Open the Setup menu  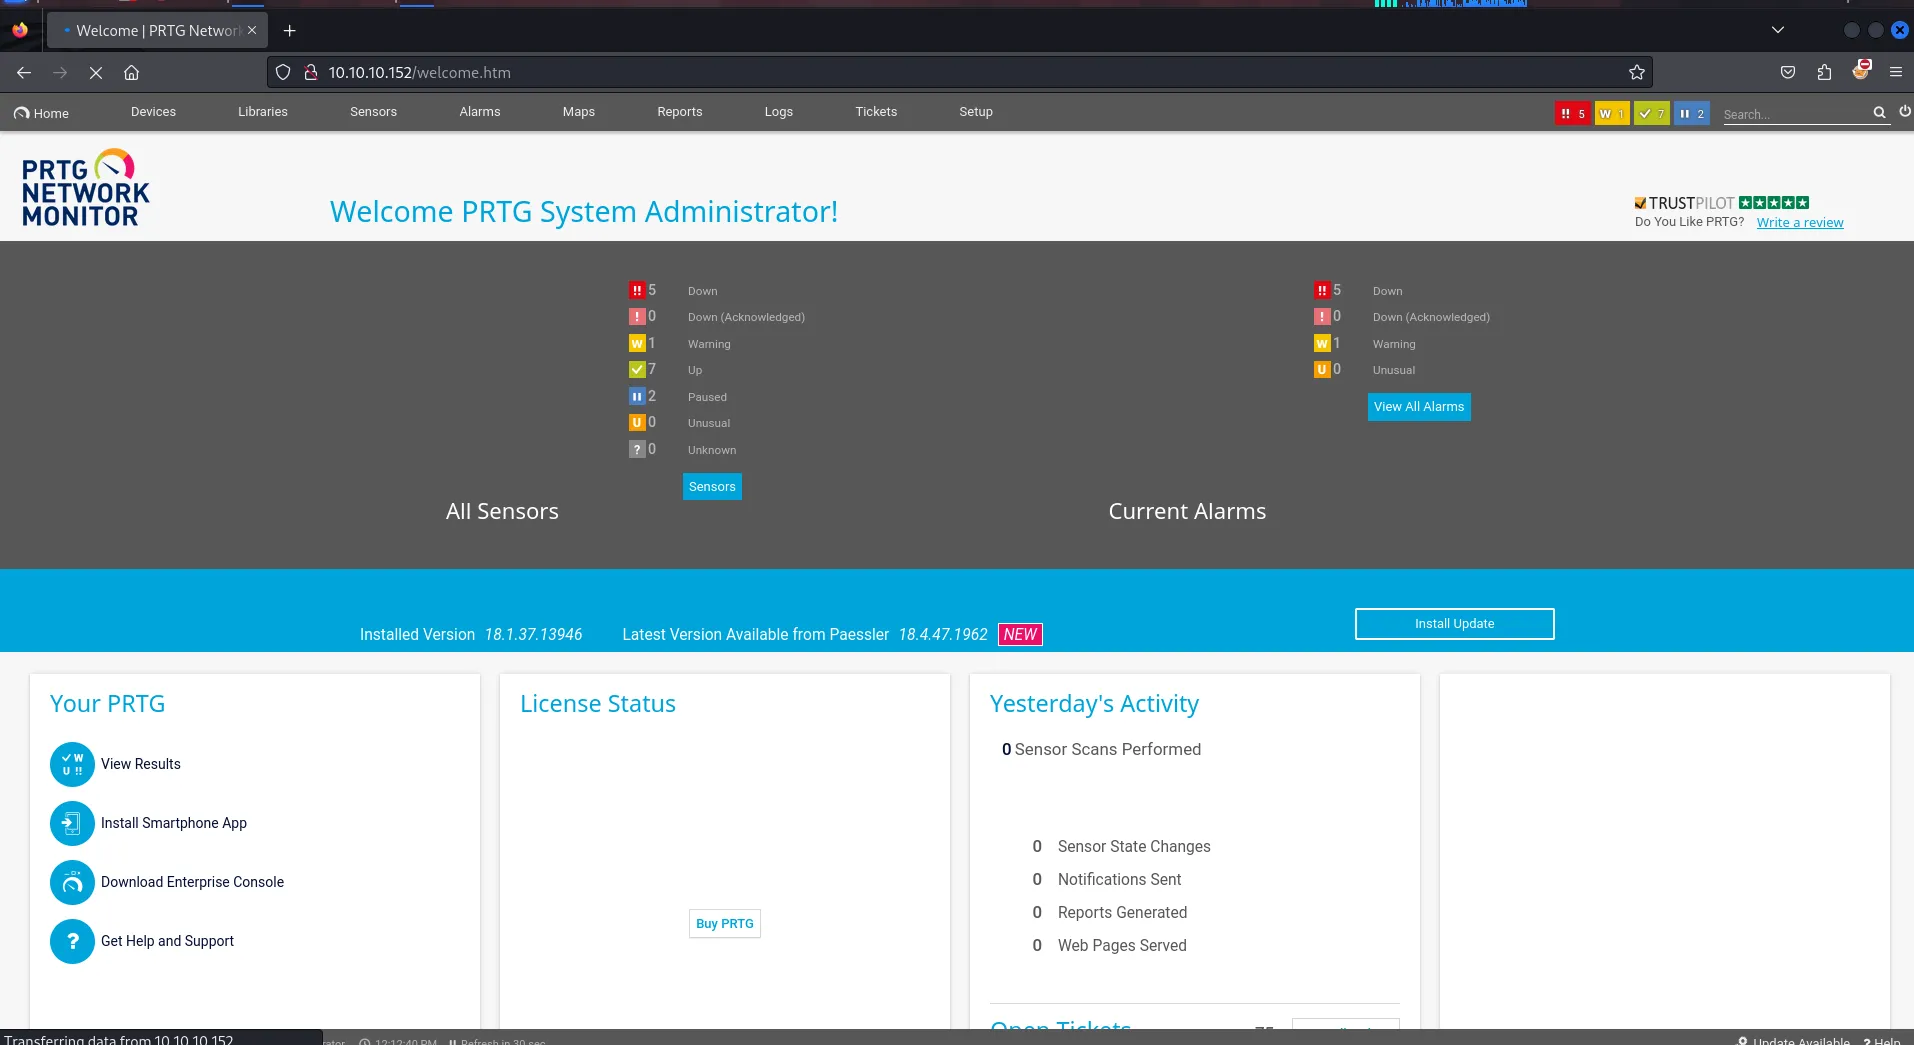(x=976, y=112)
